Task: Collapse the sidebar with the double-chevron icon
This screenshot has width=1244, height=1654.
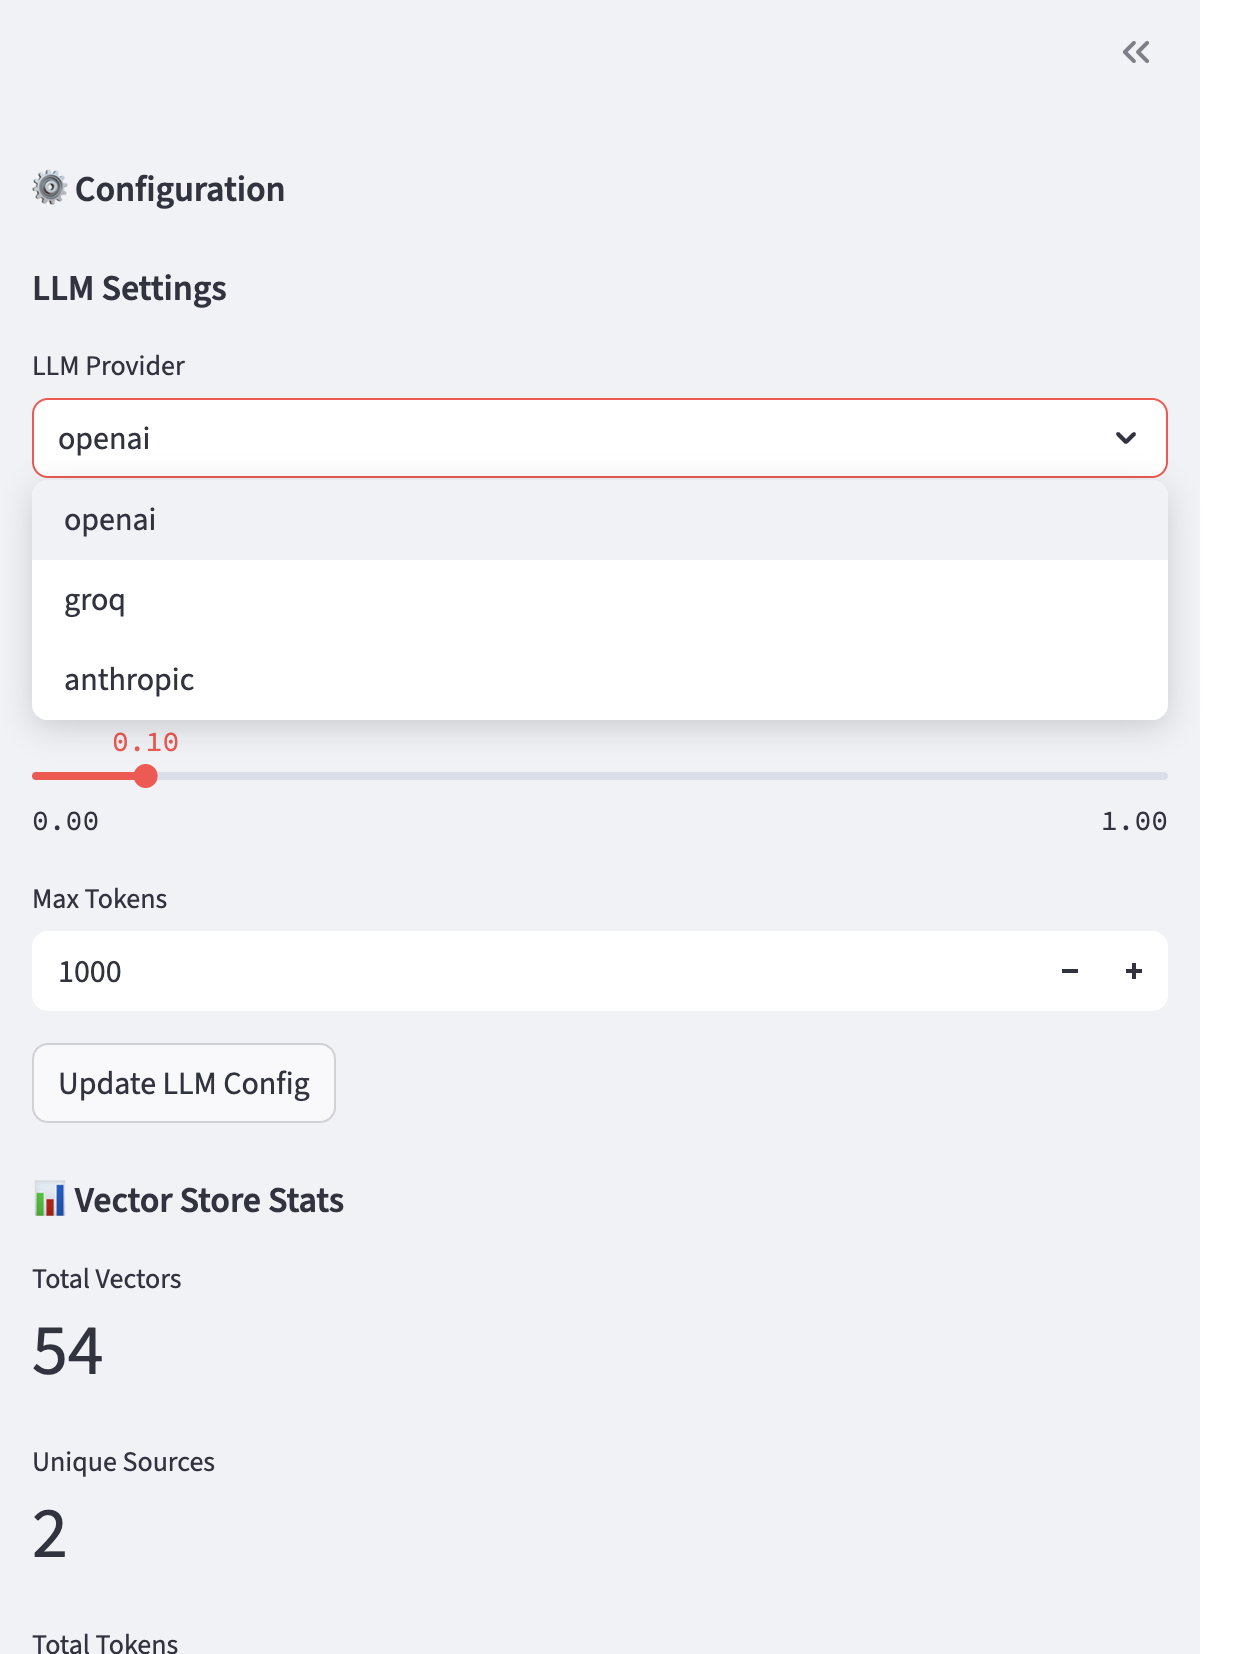Action: [x=1136, y=52]
